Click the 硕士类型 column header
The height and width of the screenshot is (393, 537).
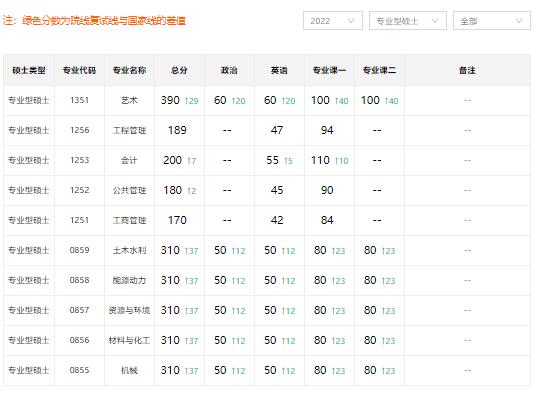click(29, 71)
